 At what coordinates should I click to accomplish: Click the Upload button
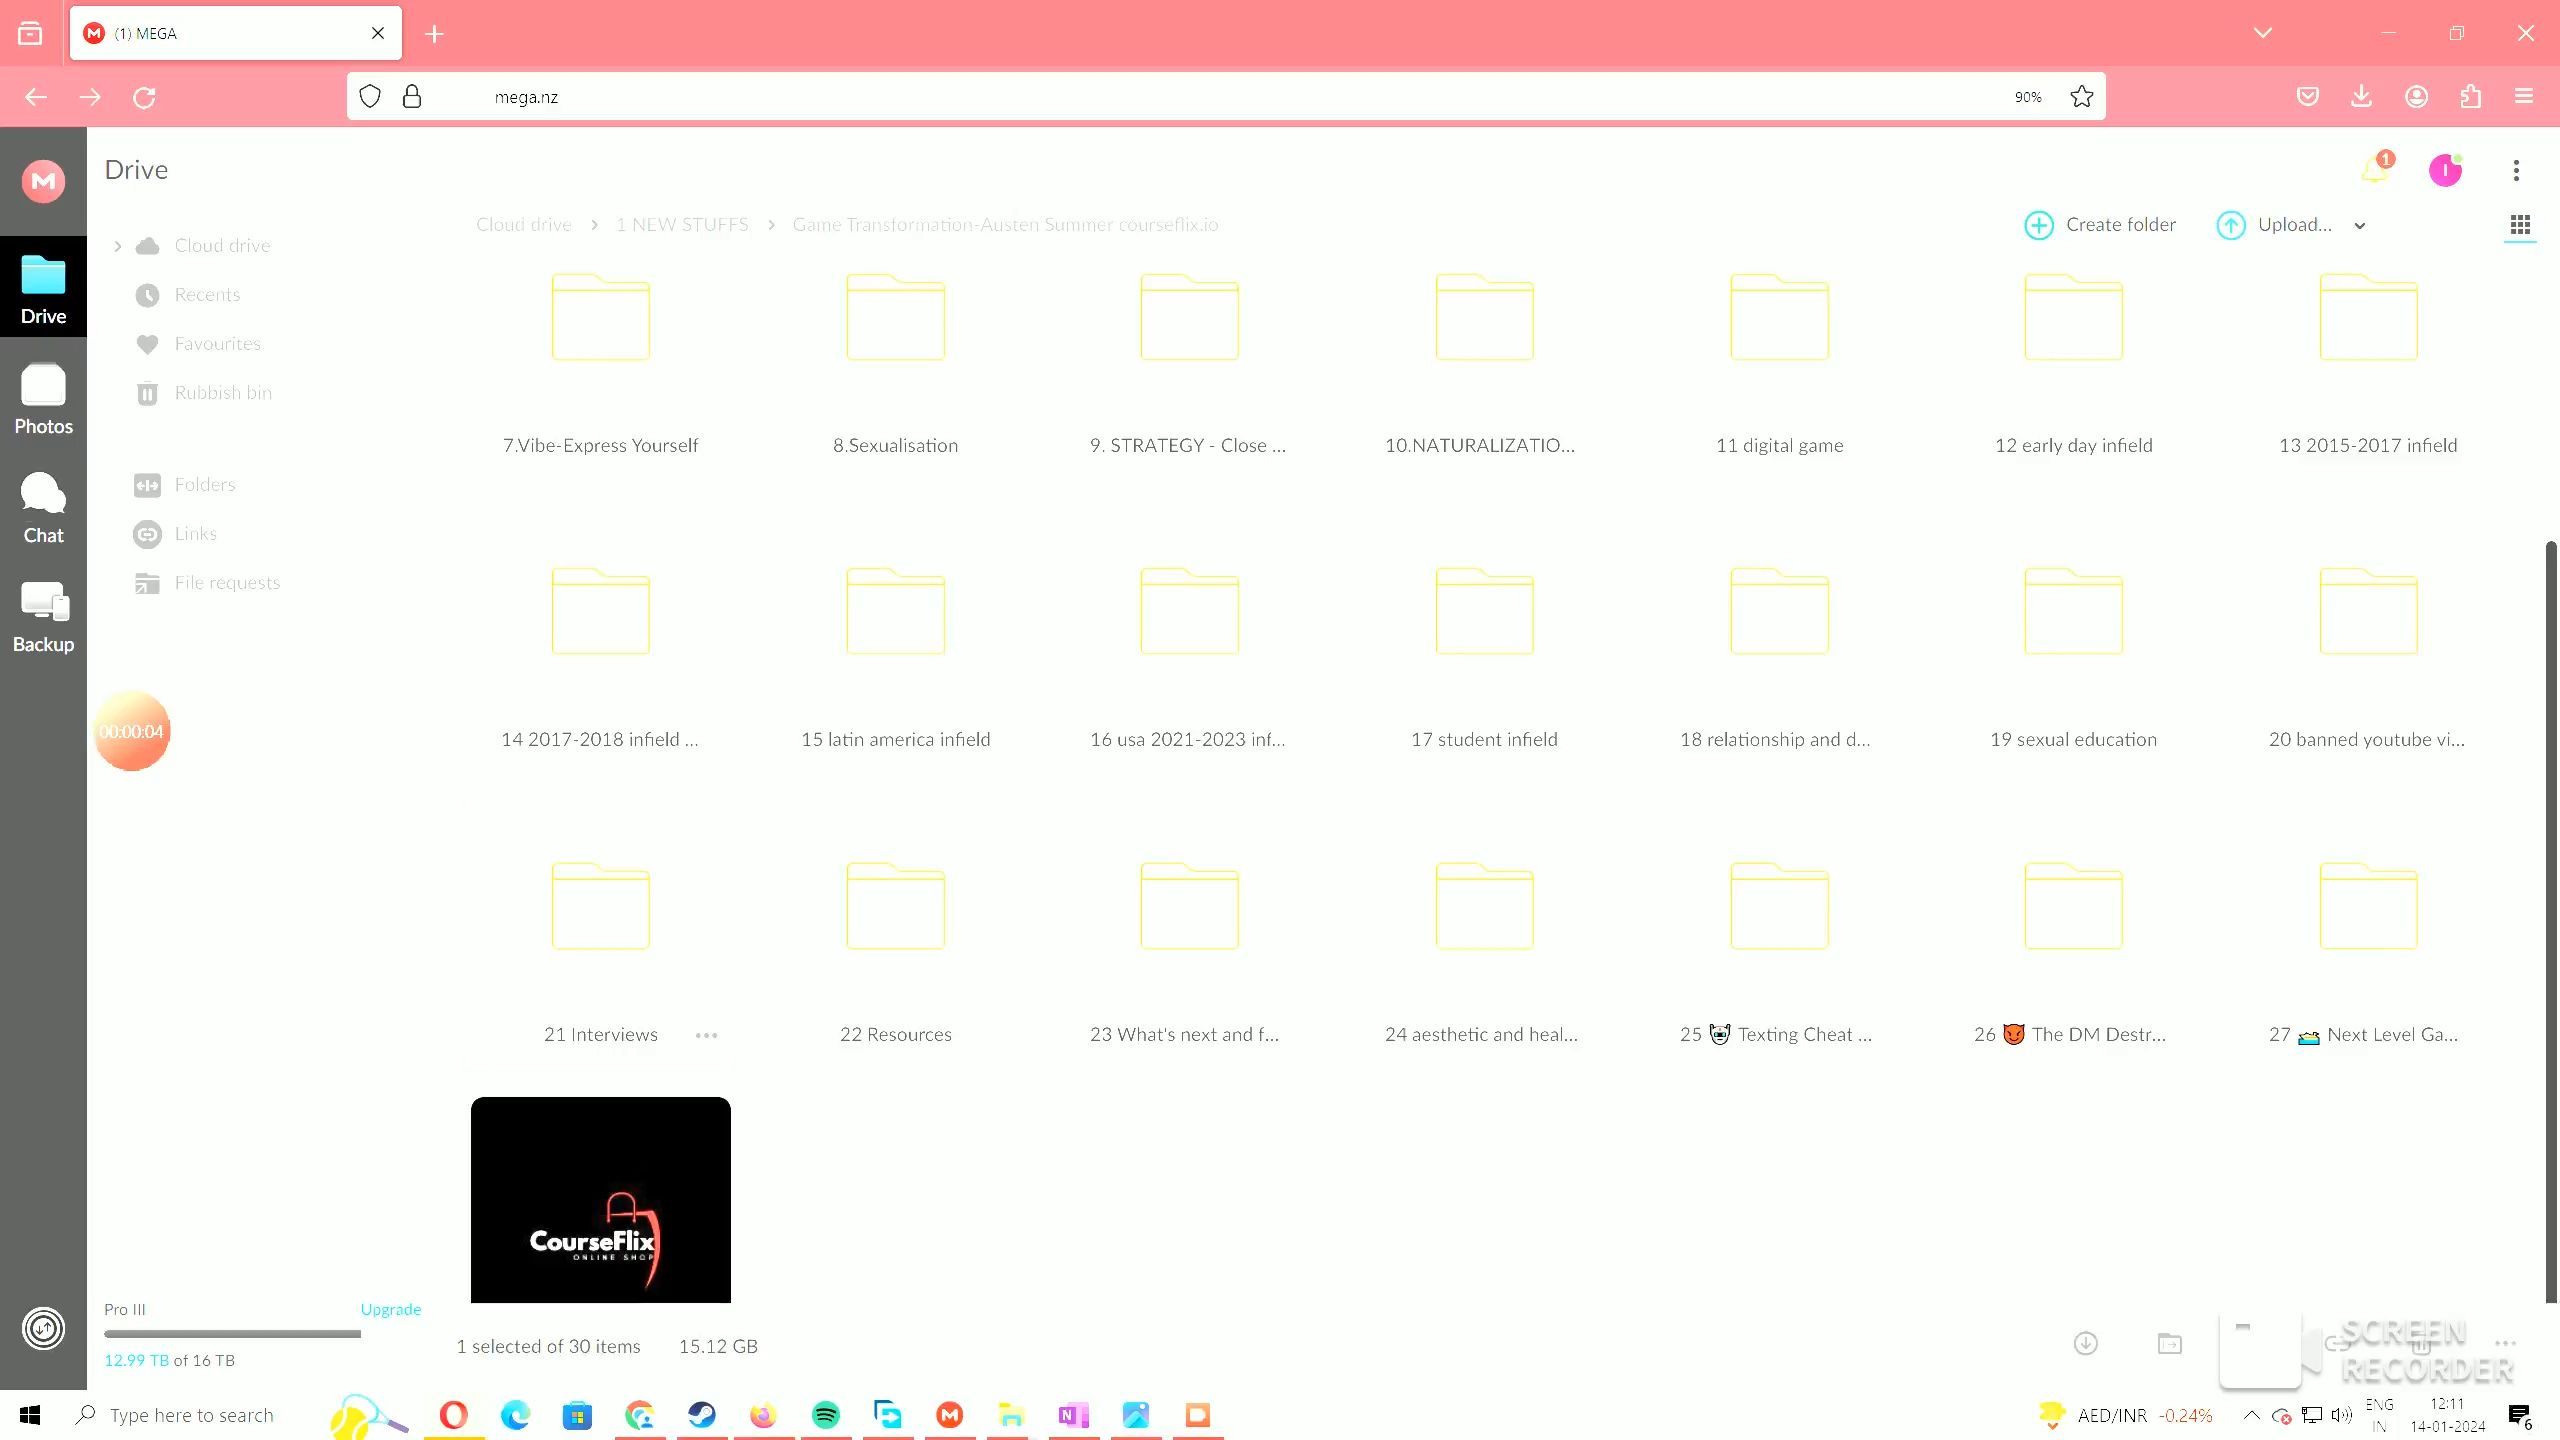pos(2274,225)
